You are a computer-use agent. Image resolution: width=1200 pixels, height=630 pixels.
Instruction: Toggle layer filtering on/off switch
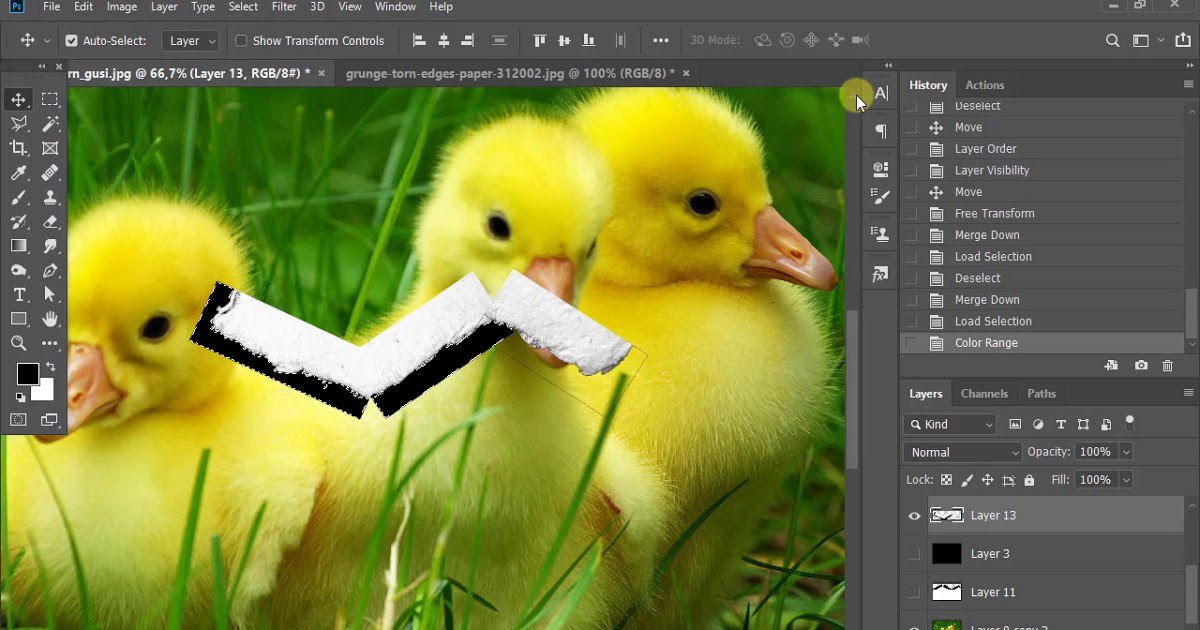pyautogui.click(x=1130, y=423)
